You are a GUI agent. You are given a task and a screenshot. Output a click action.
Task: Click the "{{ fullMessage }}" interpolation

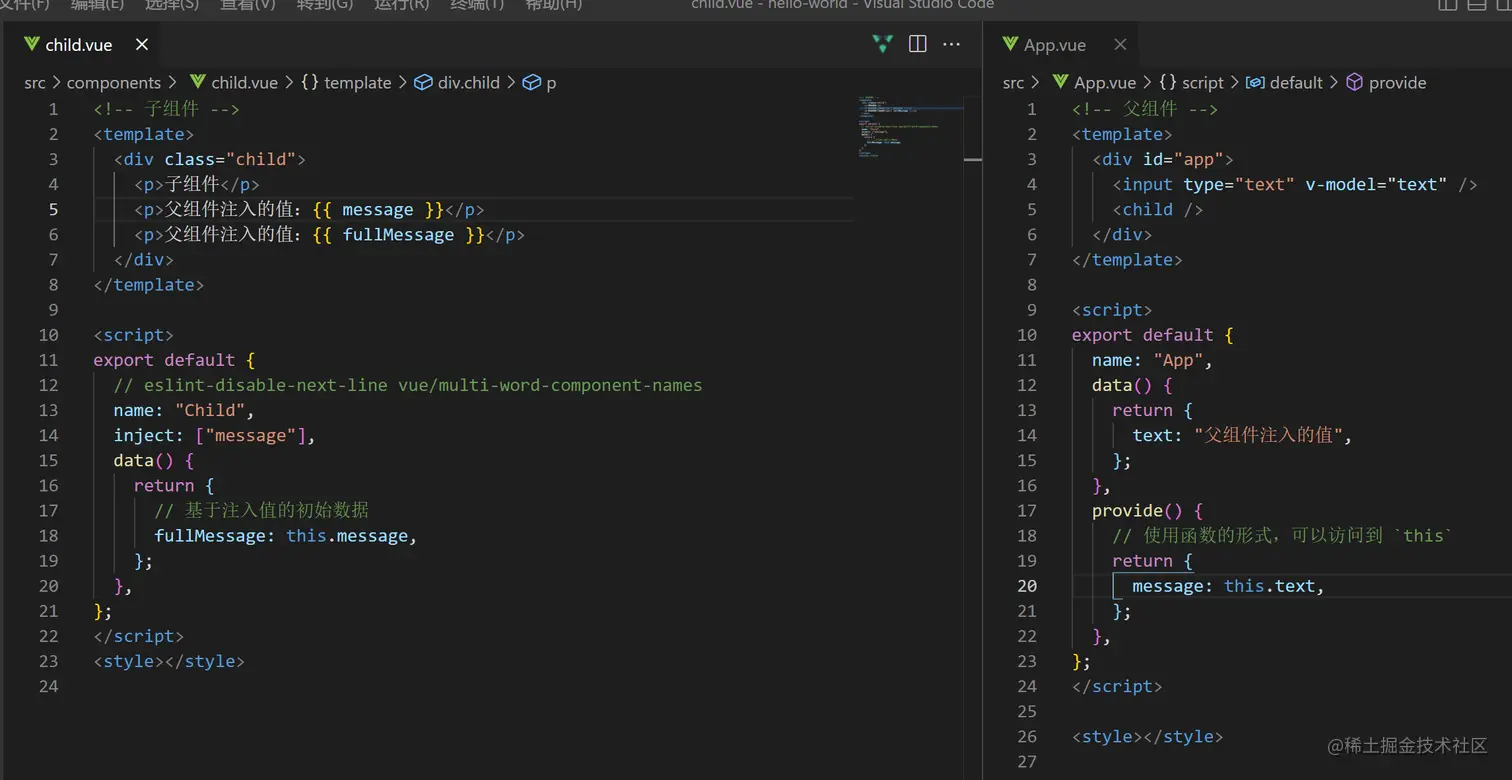point(398,235)
